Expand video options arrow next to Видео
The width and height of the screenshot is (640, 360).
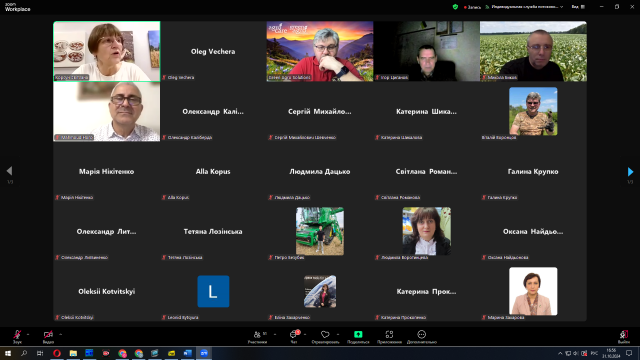(60, 334)
